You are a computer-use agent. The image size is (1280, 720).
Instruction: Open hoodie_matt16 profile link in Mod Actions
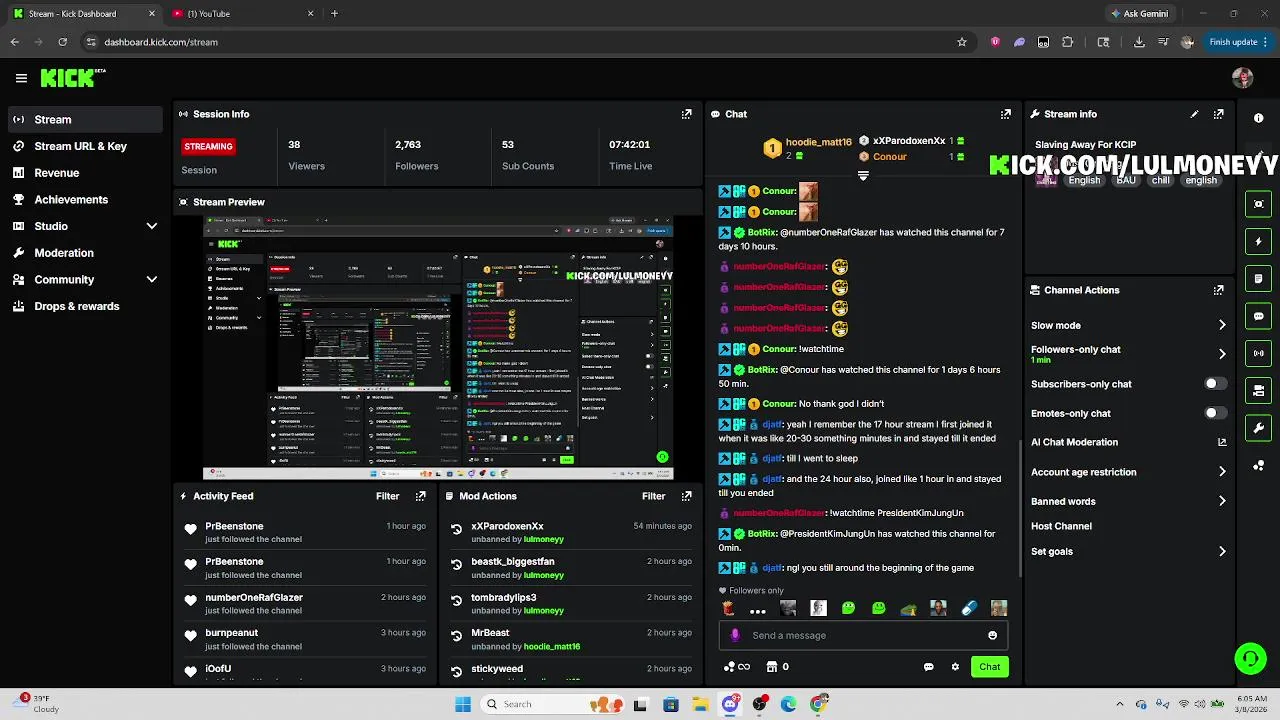tap(552, 647)
